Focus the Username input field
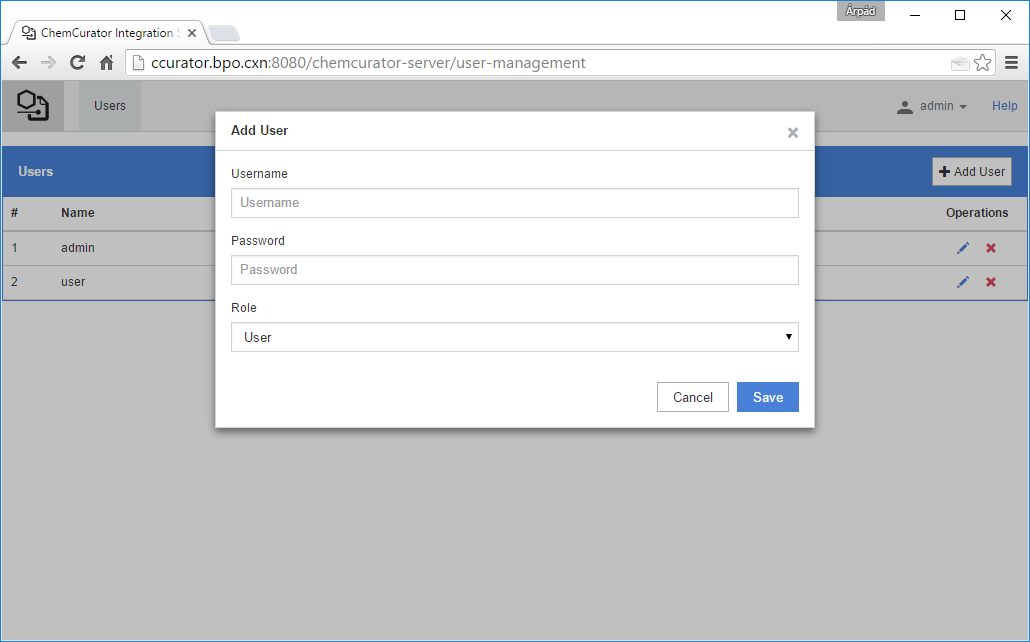1030x642 pixels. point(514,203)
